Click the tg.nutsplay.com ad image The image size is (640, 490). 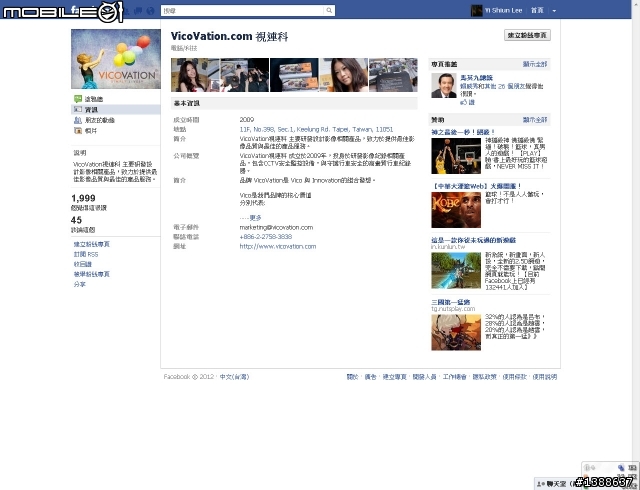point(456,332)
